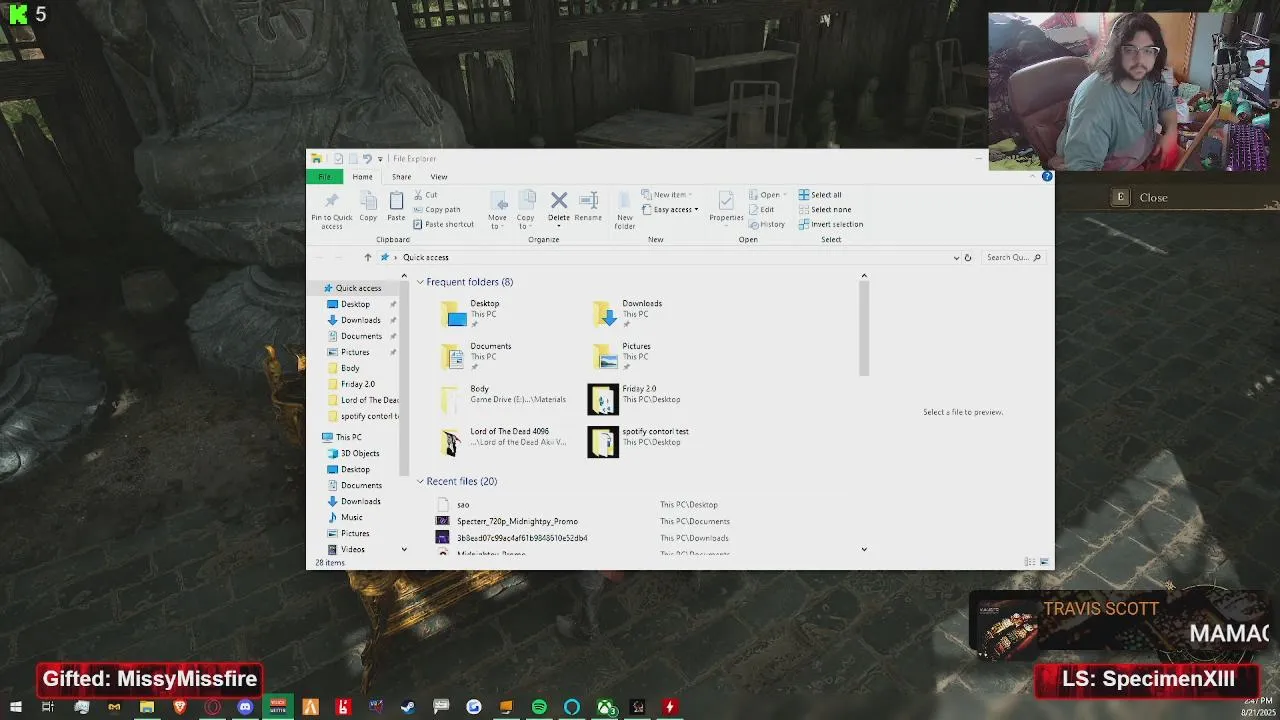Open Brave browser from taskbar

click(x=180, y=707)
